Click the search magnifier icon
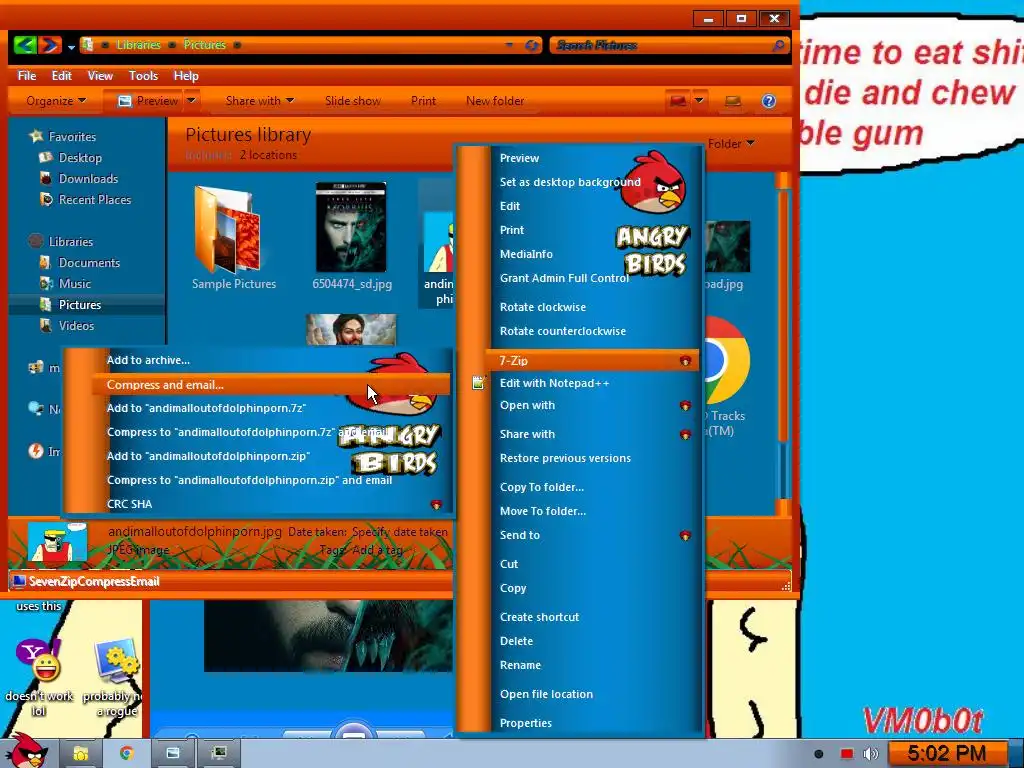Viewport: 1024px width, 768px height. (x=778, y=45)
